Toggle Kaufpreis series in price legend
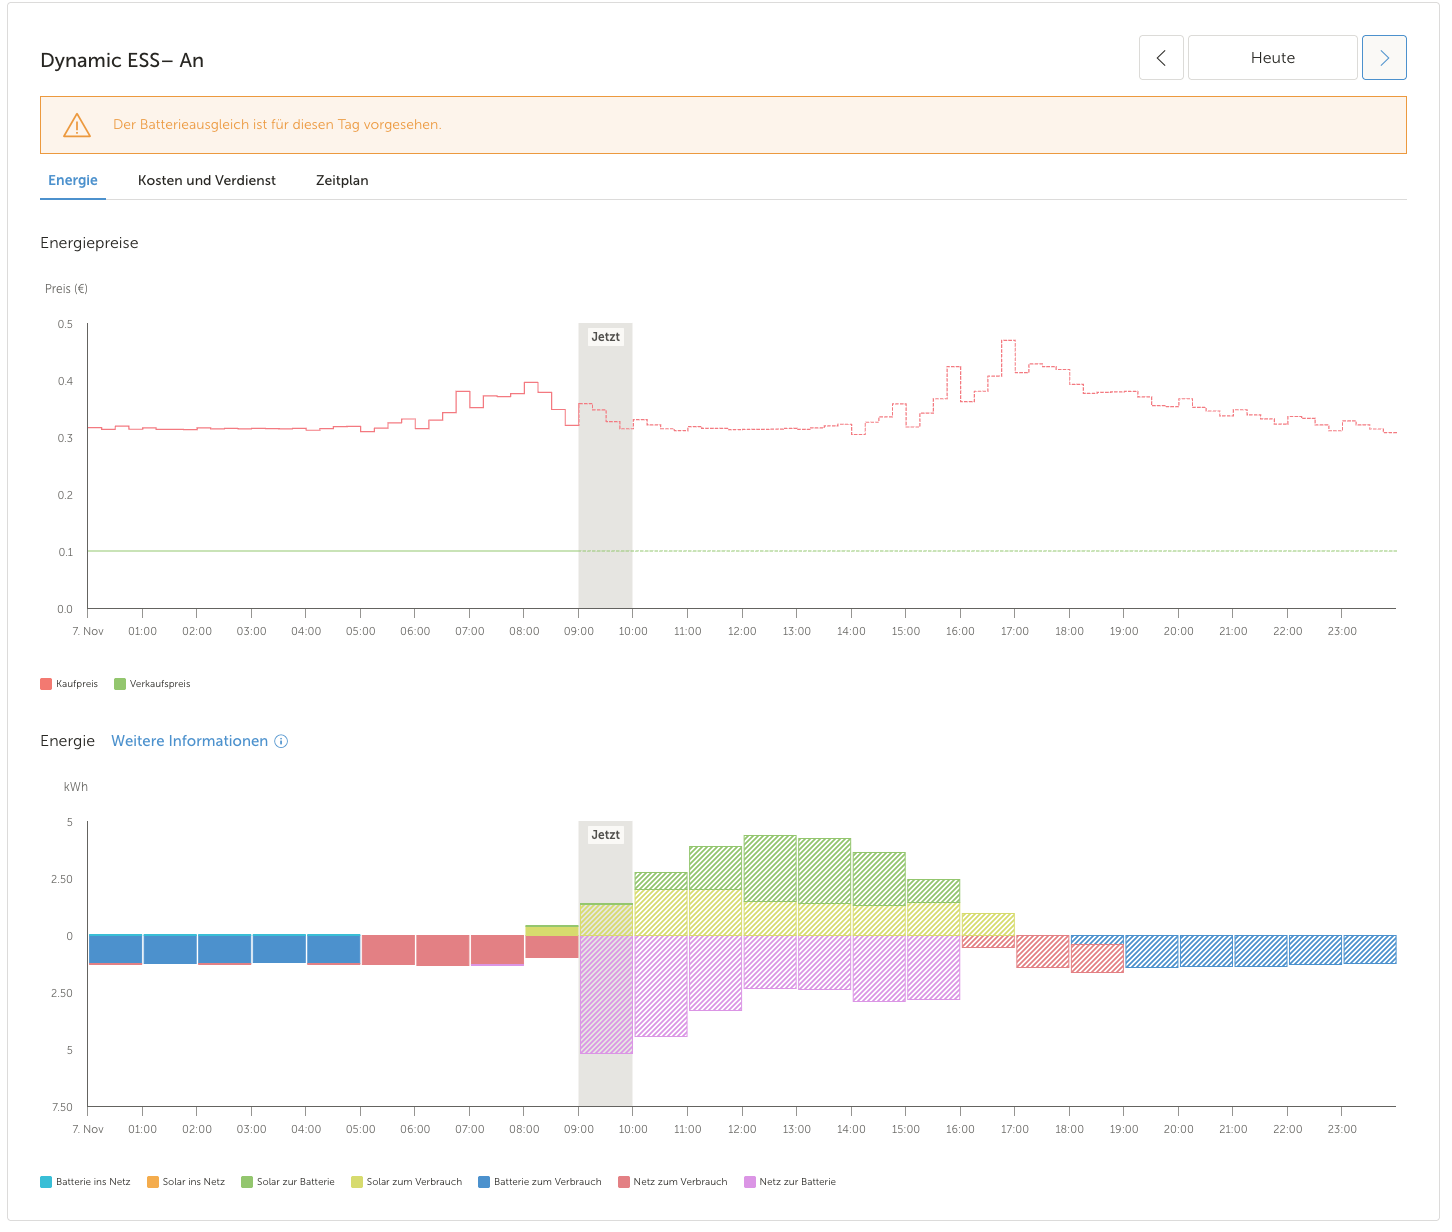This screenshot has height=1232, width=1452. (69, 684)
